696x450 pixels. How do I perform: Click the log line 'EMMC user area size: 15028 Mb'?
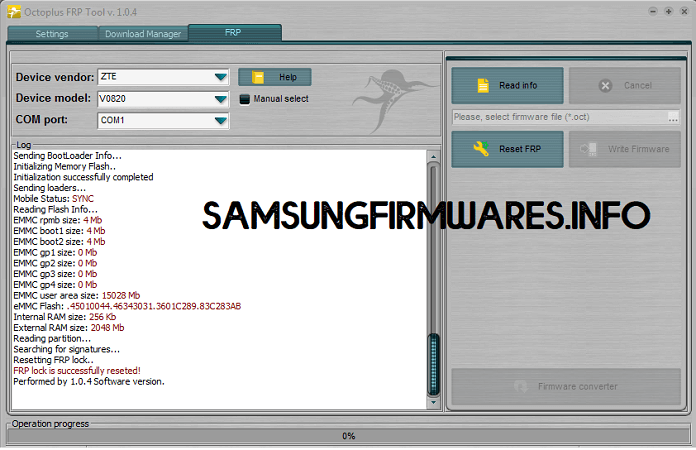coord(76,296)
